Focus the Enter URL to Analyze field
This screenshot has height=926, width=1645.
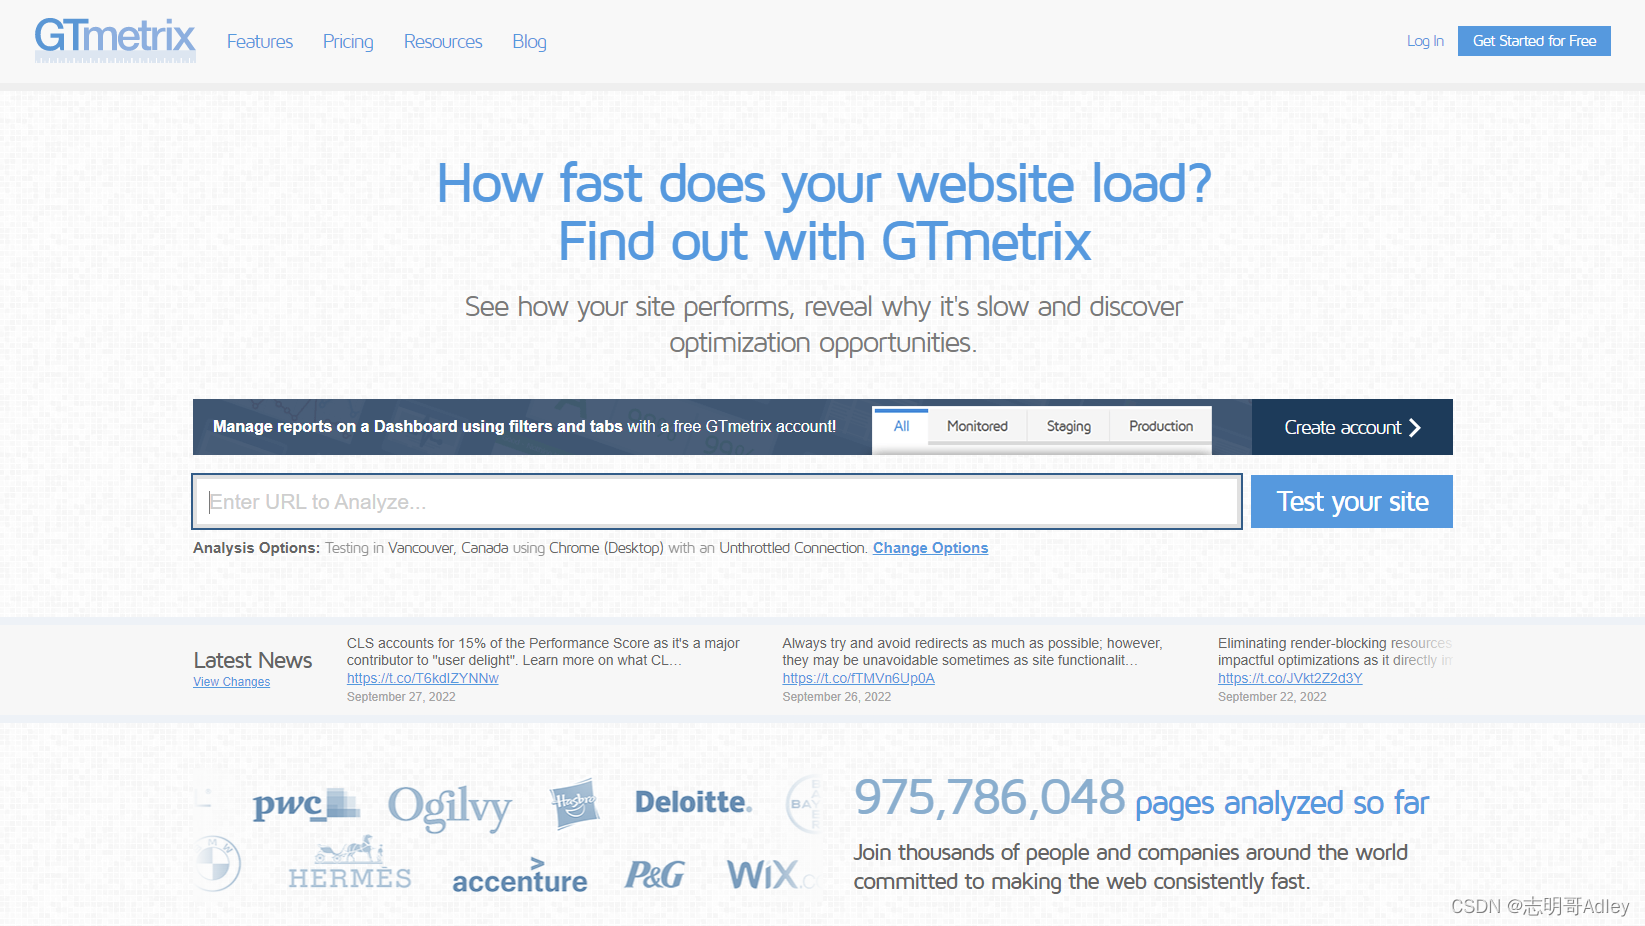[x=717, y=502]
